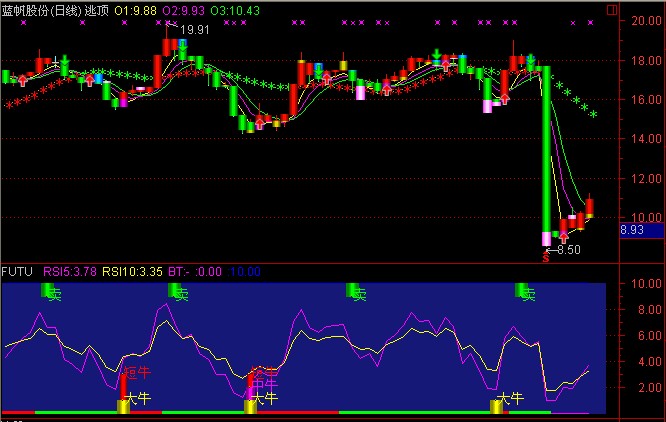Click the red up-arrow beside the 8.50 low

[x=564, y=237]
